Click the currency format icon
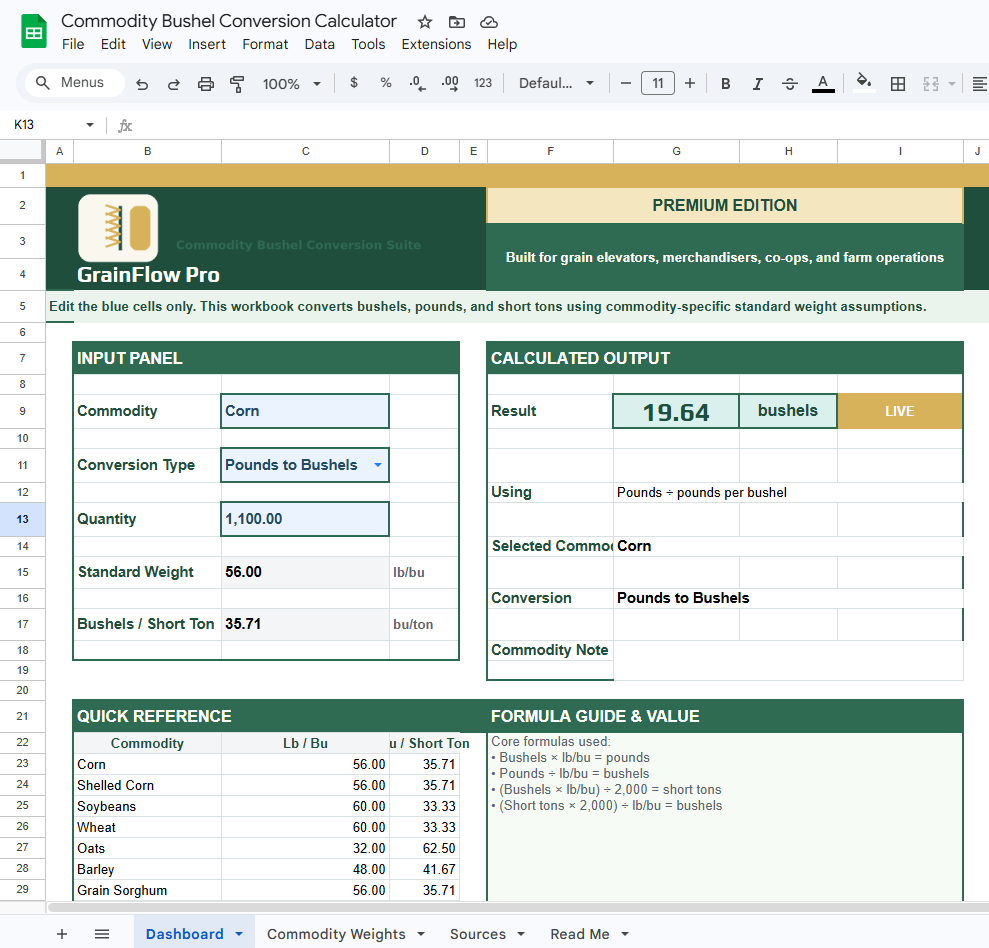This screenshot has height=948, width=989. 353,84
